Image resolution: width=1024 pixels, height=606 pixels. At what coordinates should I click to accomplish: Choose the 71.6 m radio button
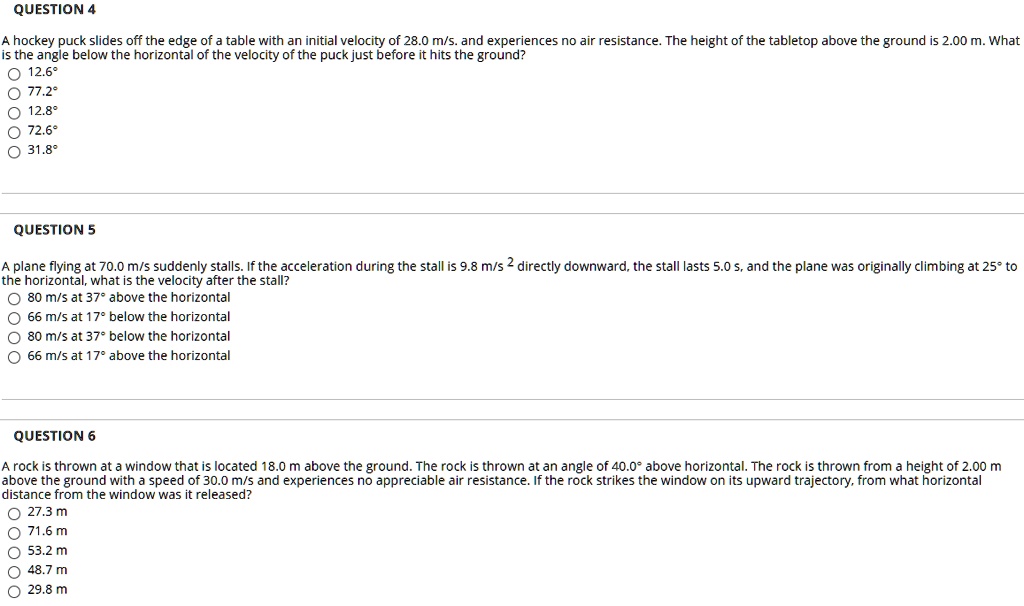(x=14, y=532)
